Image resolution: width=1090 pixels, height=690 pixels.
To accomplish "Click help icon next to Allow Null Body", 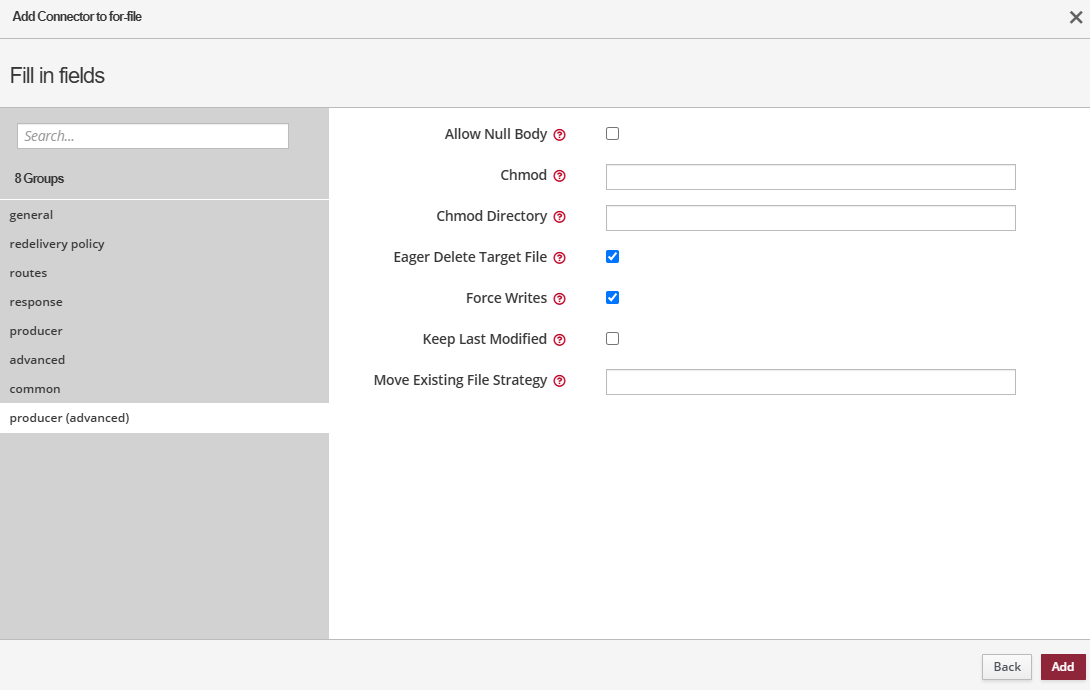I will click(560, 135).
